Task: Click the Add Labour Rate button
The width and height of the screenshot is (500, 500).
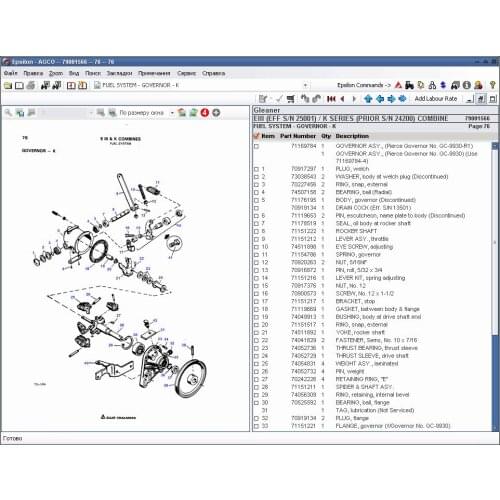Action: click(x=436, y=99)
